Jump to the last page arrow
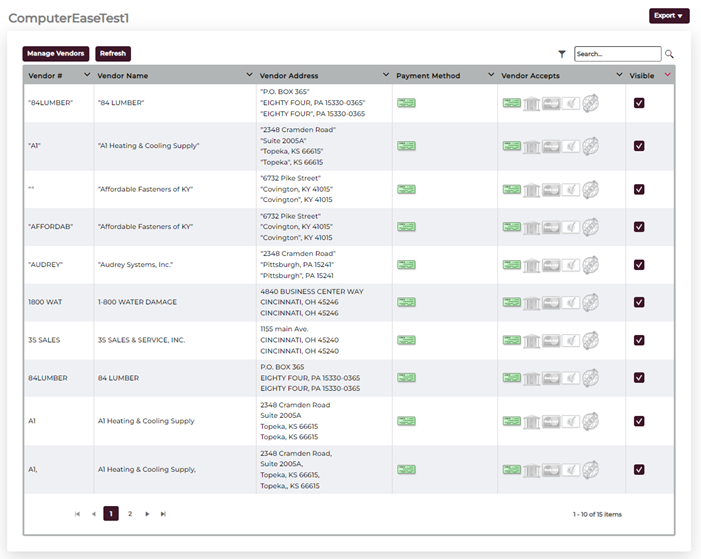The image size is (701, 559). tap(163, 514)
